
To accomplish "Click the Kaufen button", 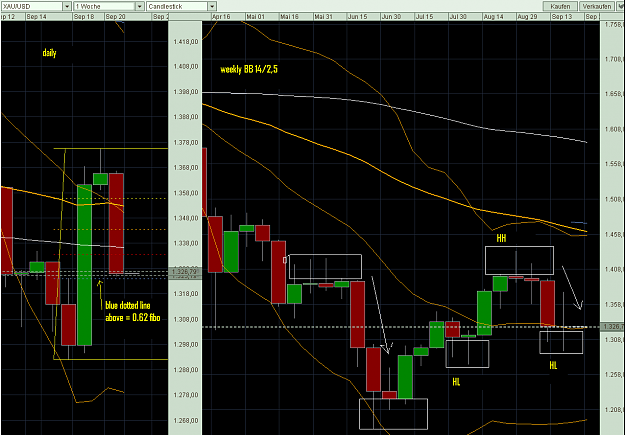I will click(x=560, y=6).
